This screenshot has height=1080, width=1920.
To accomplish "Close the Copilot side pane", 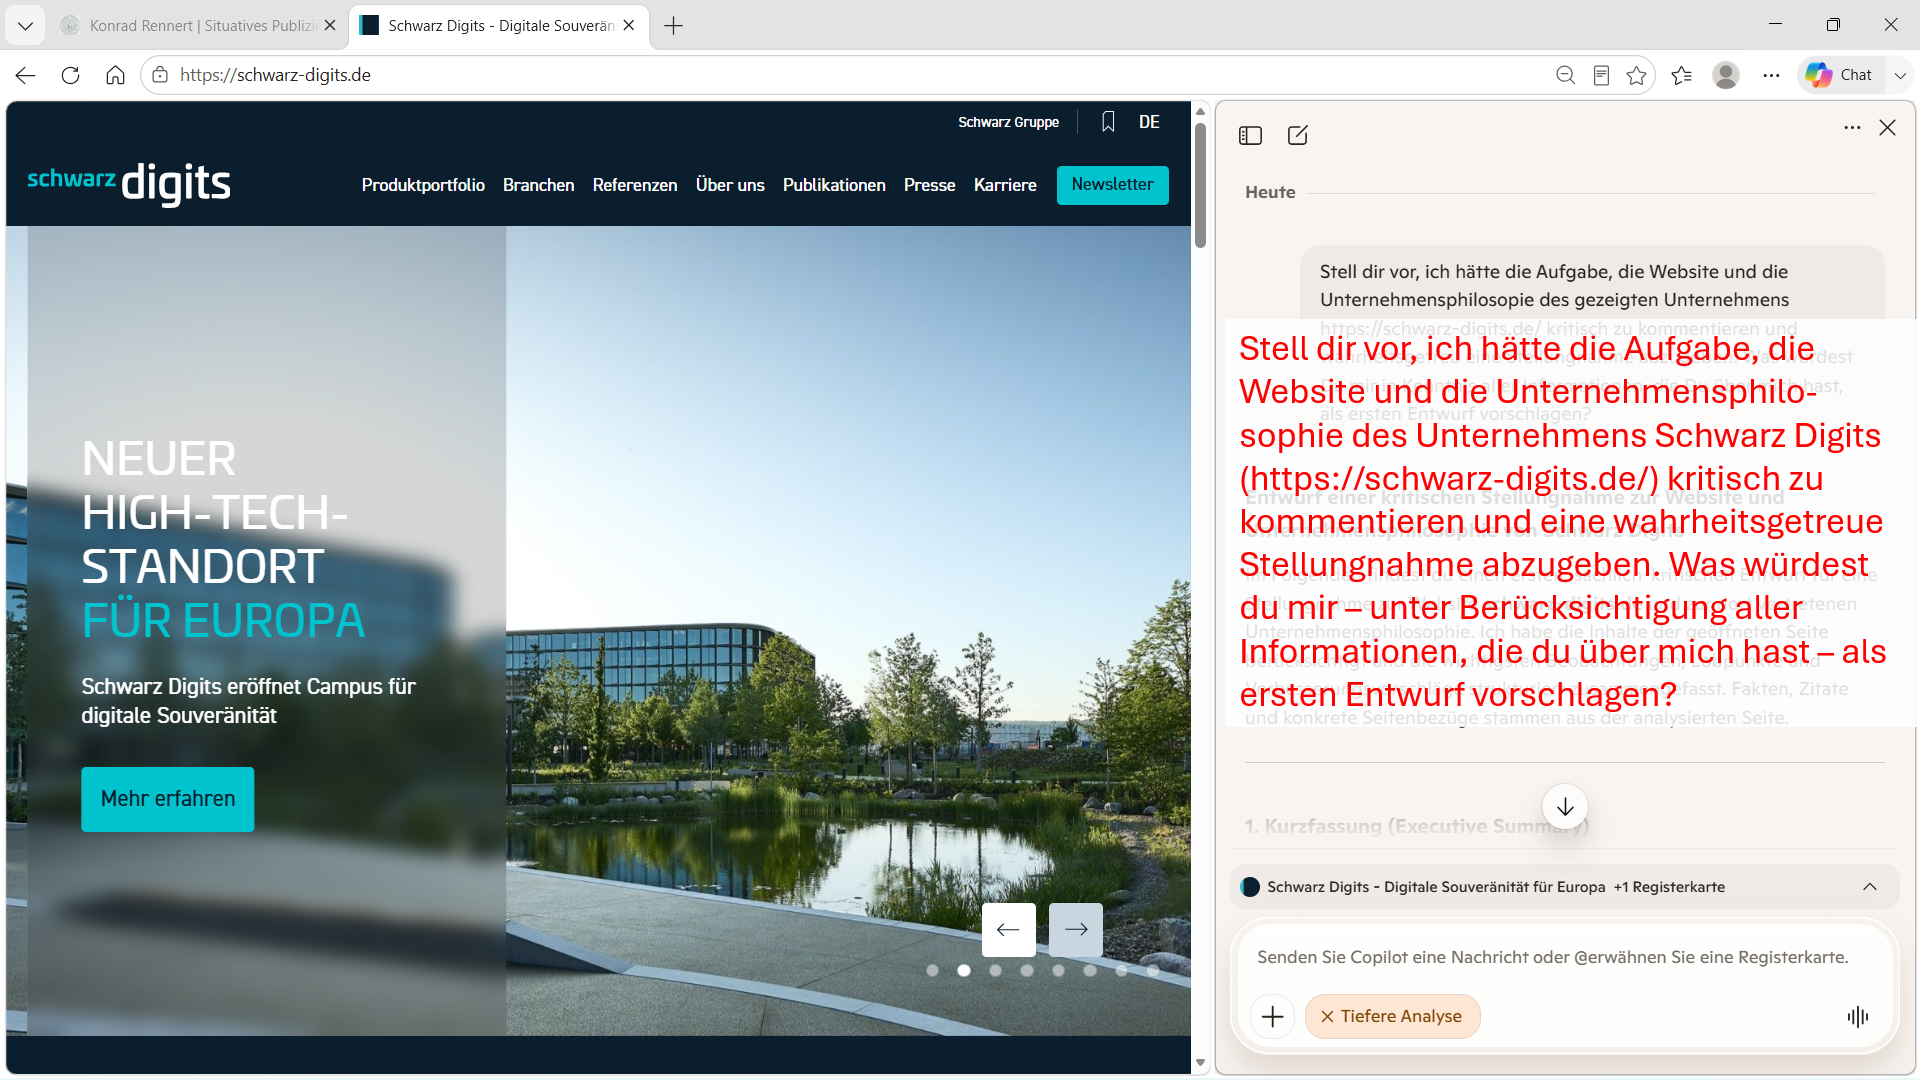I will tap(1887, 128).
